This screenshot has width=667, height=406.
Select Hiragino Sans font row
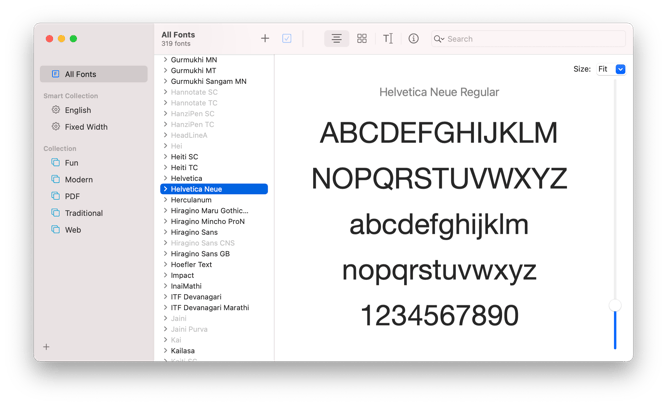point(214,232)
